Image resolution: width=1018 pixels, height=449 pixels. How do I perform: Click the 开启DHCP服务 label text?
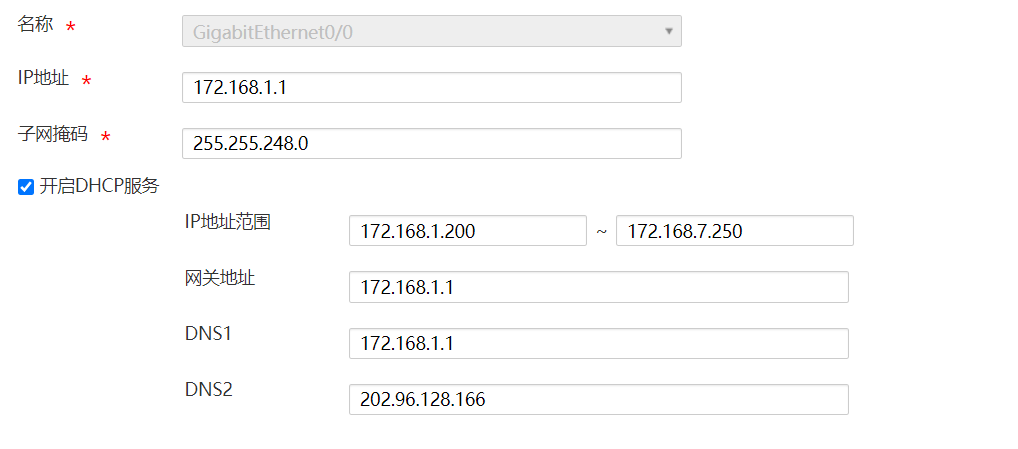[x=99, y=186]
